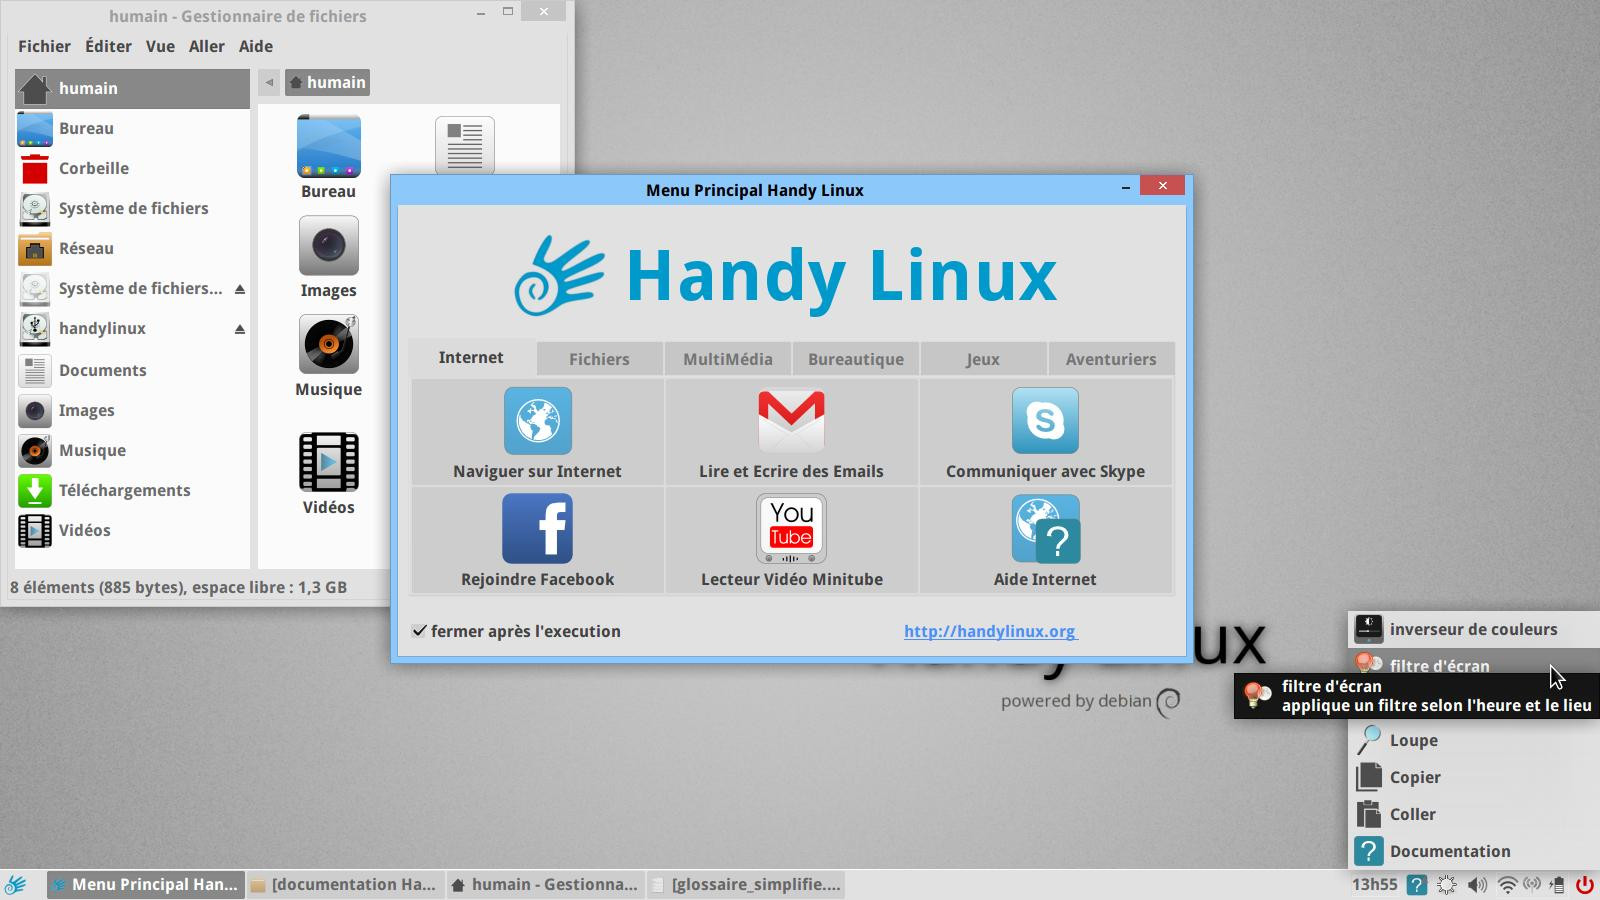
Task: Eject the handylinux volume
Action: [240, 329]
